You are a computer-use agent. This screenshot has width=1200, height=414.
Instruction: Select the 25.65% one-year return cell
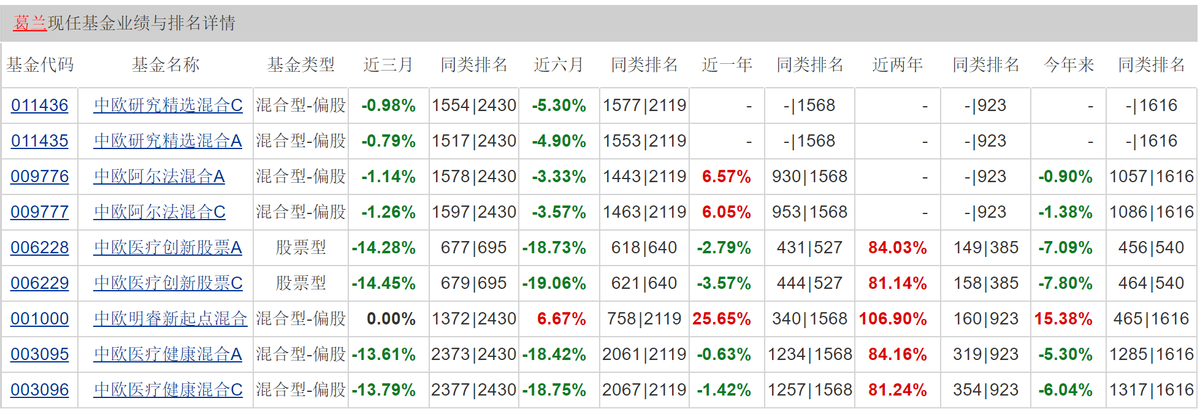click(727, 319)
